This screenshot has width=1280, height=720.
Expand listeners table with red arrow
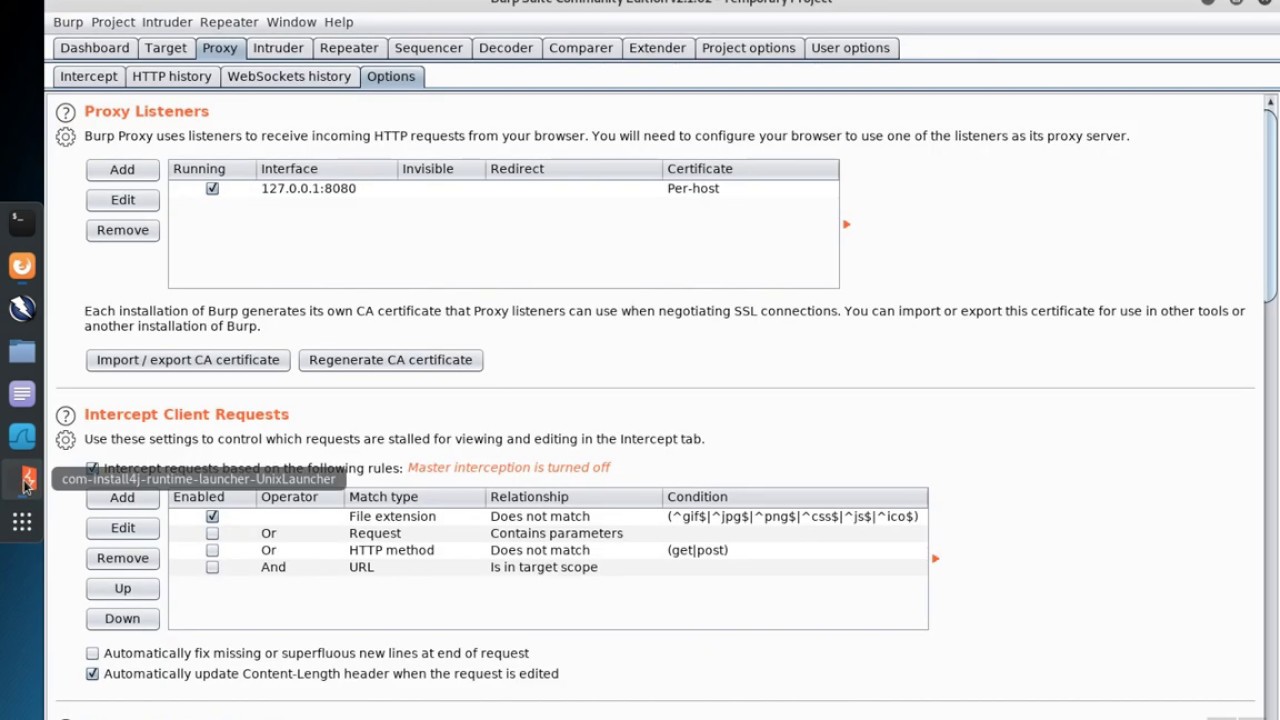pyautogui.click(x=846, y=224)
